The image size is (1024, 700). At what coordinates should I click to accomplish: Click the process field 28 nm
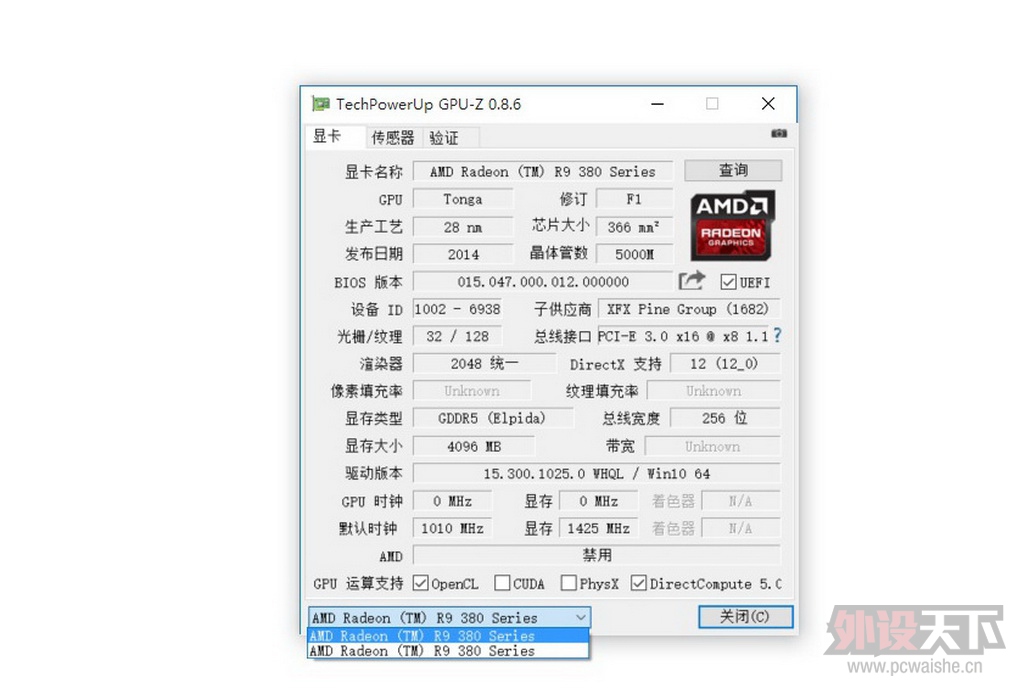[463, 227]
